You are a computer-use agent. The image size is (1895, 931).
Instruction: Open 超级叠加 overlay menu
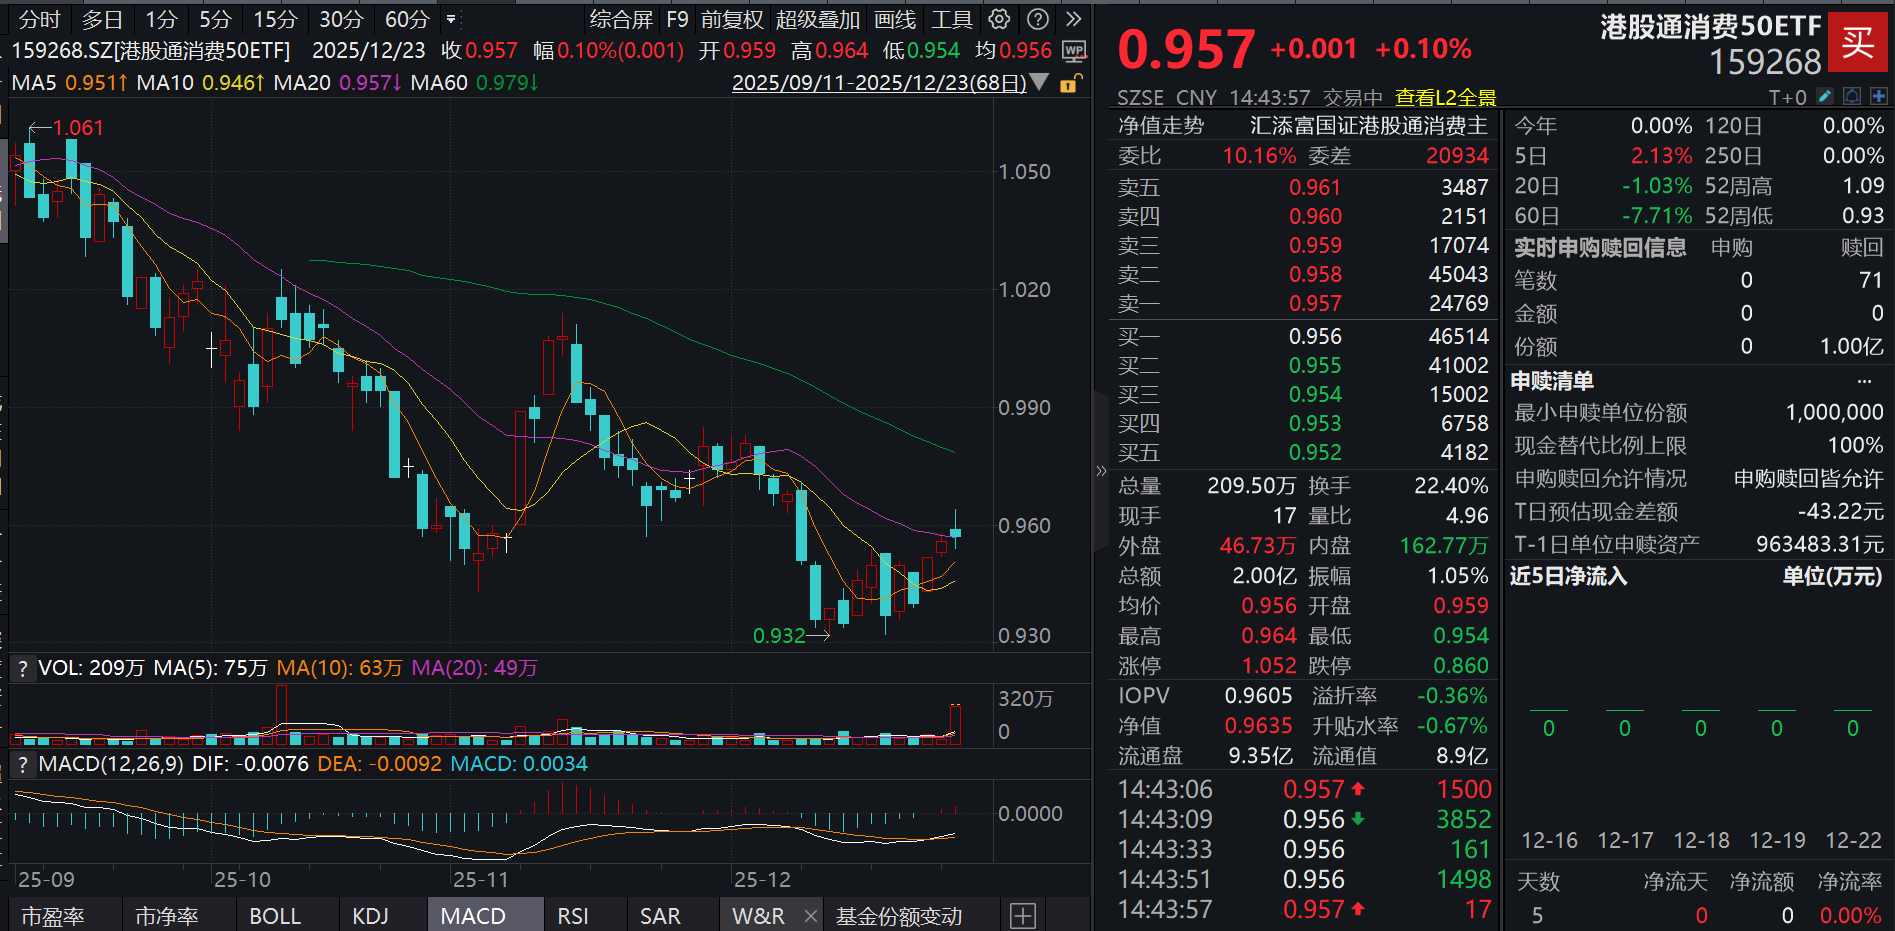point(818,19)
